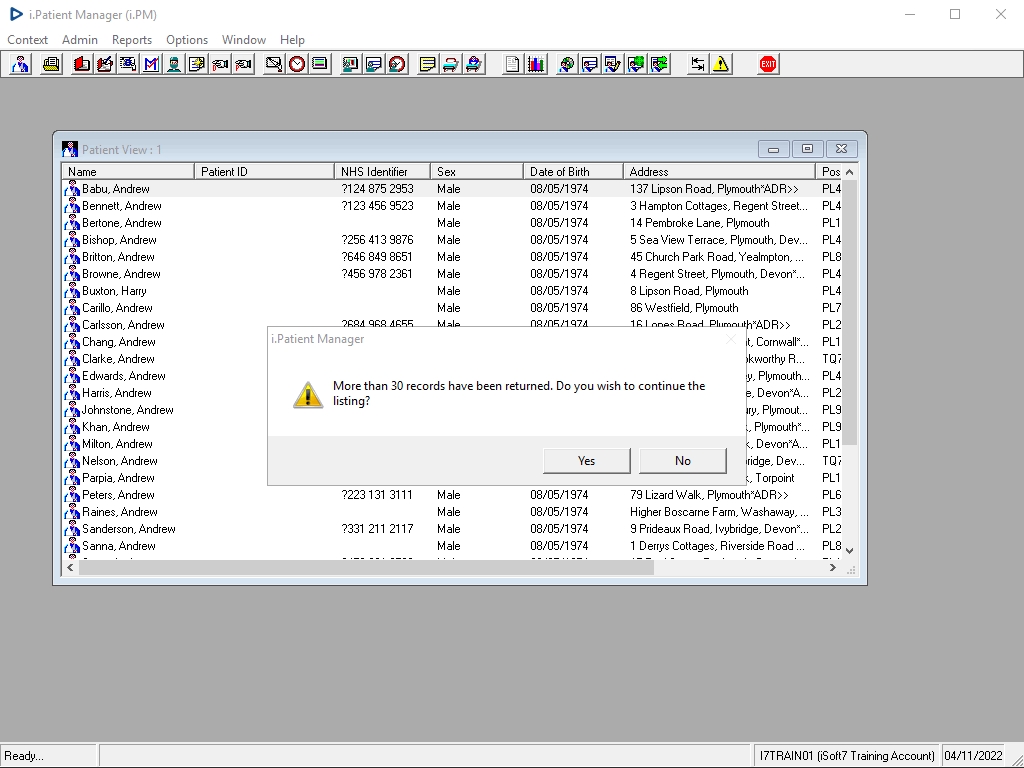Select patient row Sanderson, Andrew
The width and height of the screenshot is (1024, 768).
point(452,528)
